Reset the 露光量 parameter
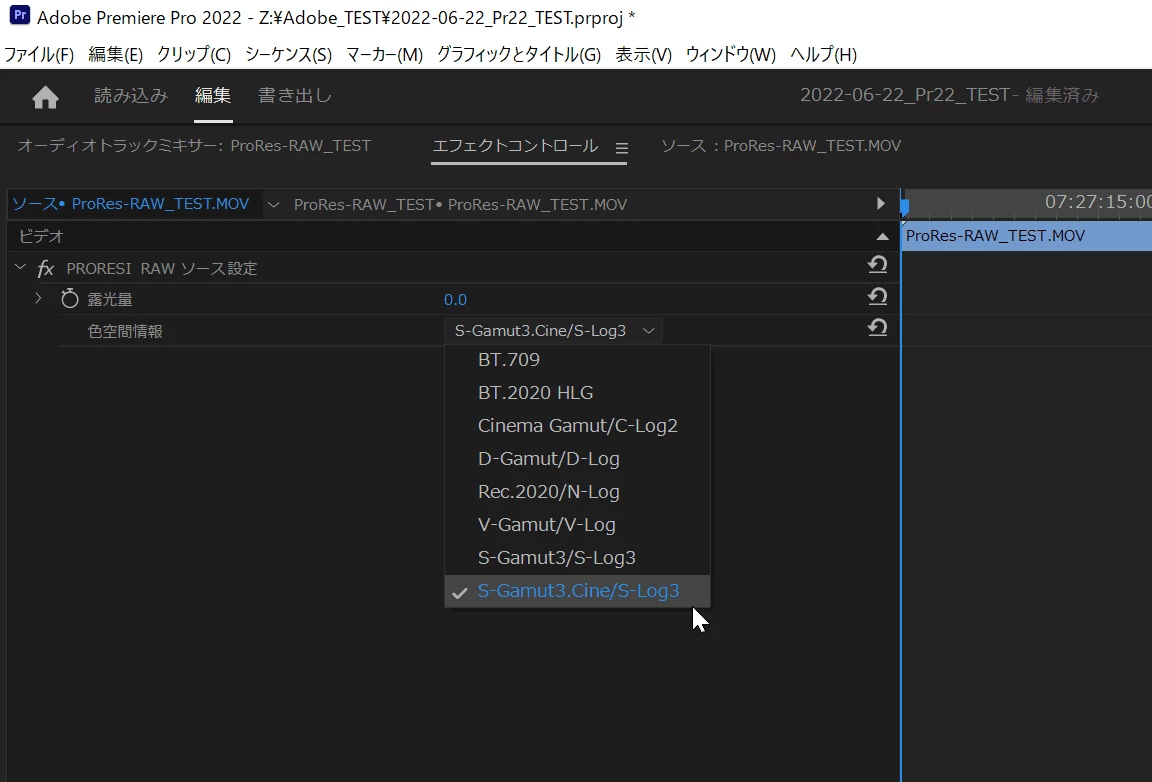1152x782 pixels. (877, 296)
